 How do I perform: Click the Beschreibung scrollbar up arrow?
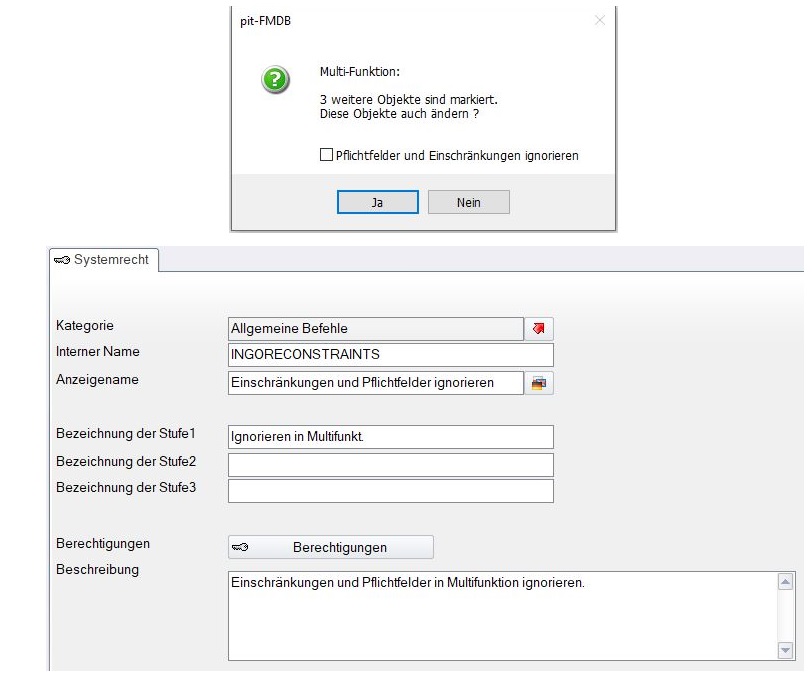point(786,582)
